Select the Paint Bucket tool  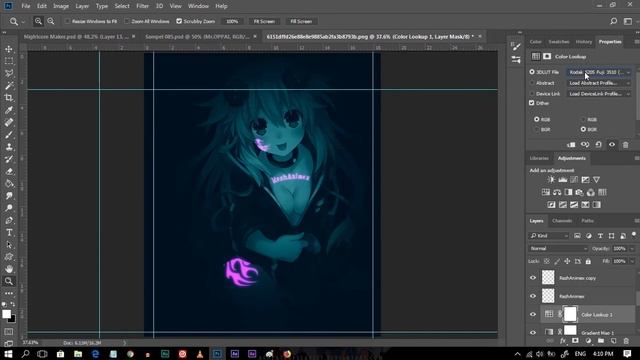tap(9, 184)
